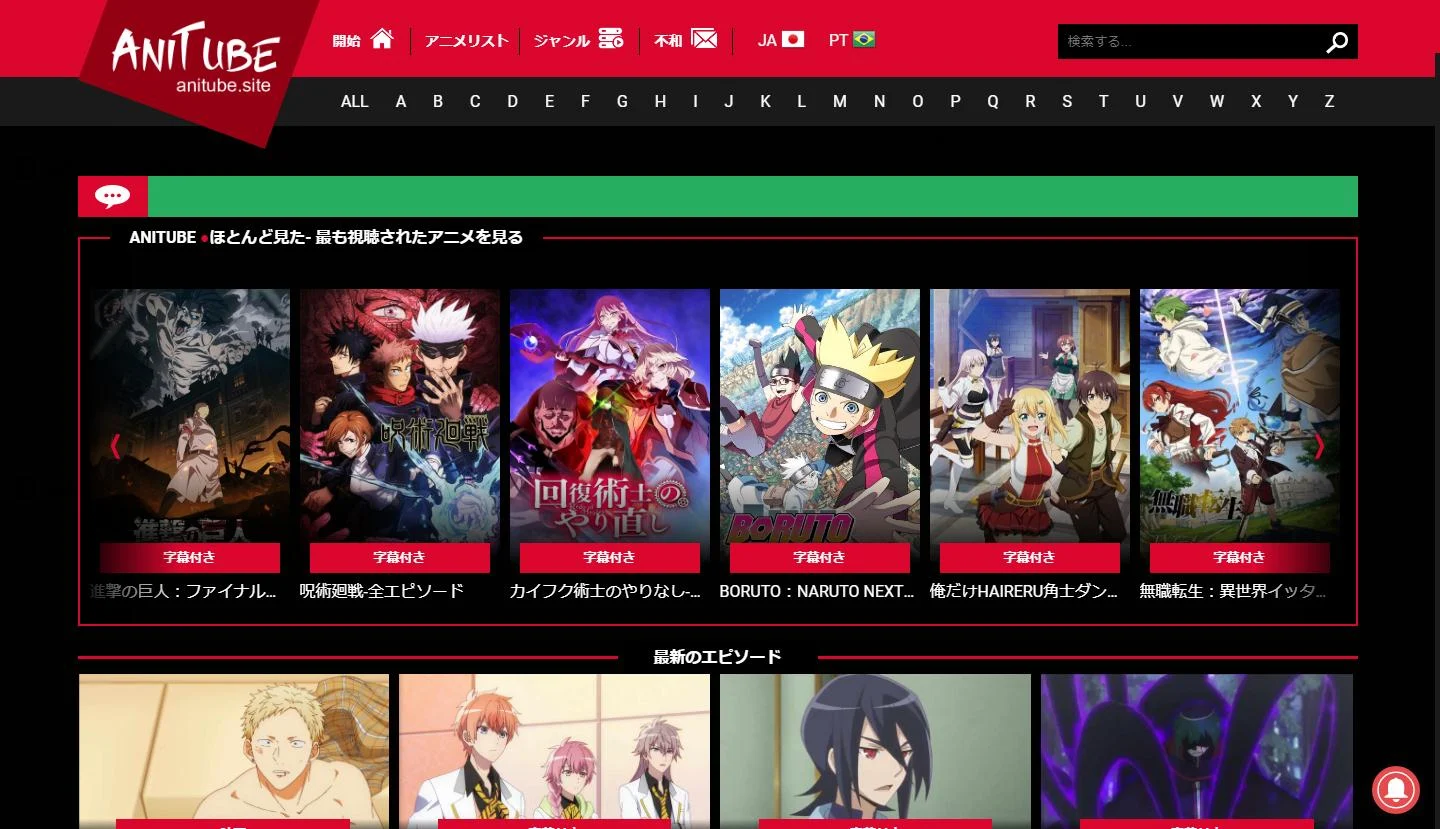Click the magnifier search icon
This screenshot has height=829, width=1440.
(x=1337, y=42)
